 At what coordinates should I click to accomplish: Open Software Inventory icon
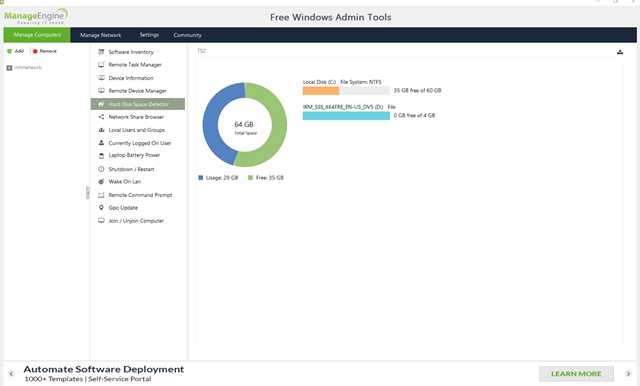point(101,52)
